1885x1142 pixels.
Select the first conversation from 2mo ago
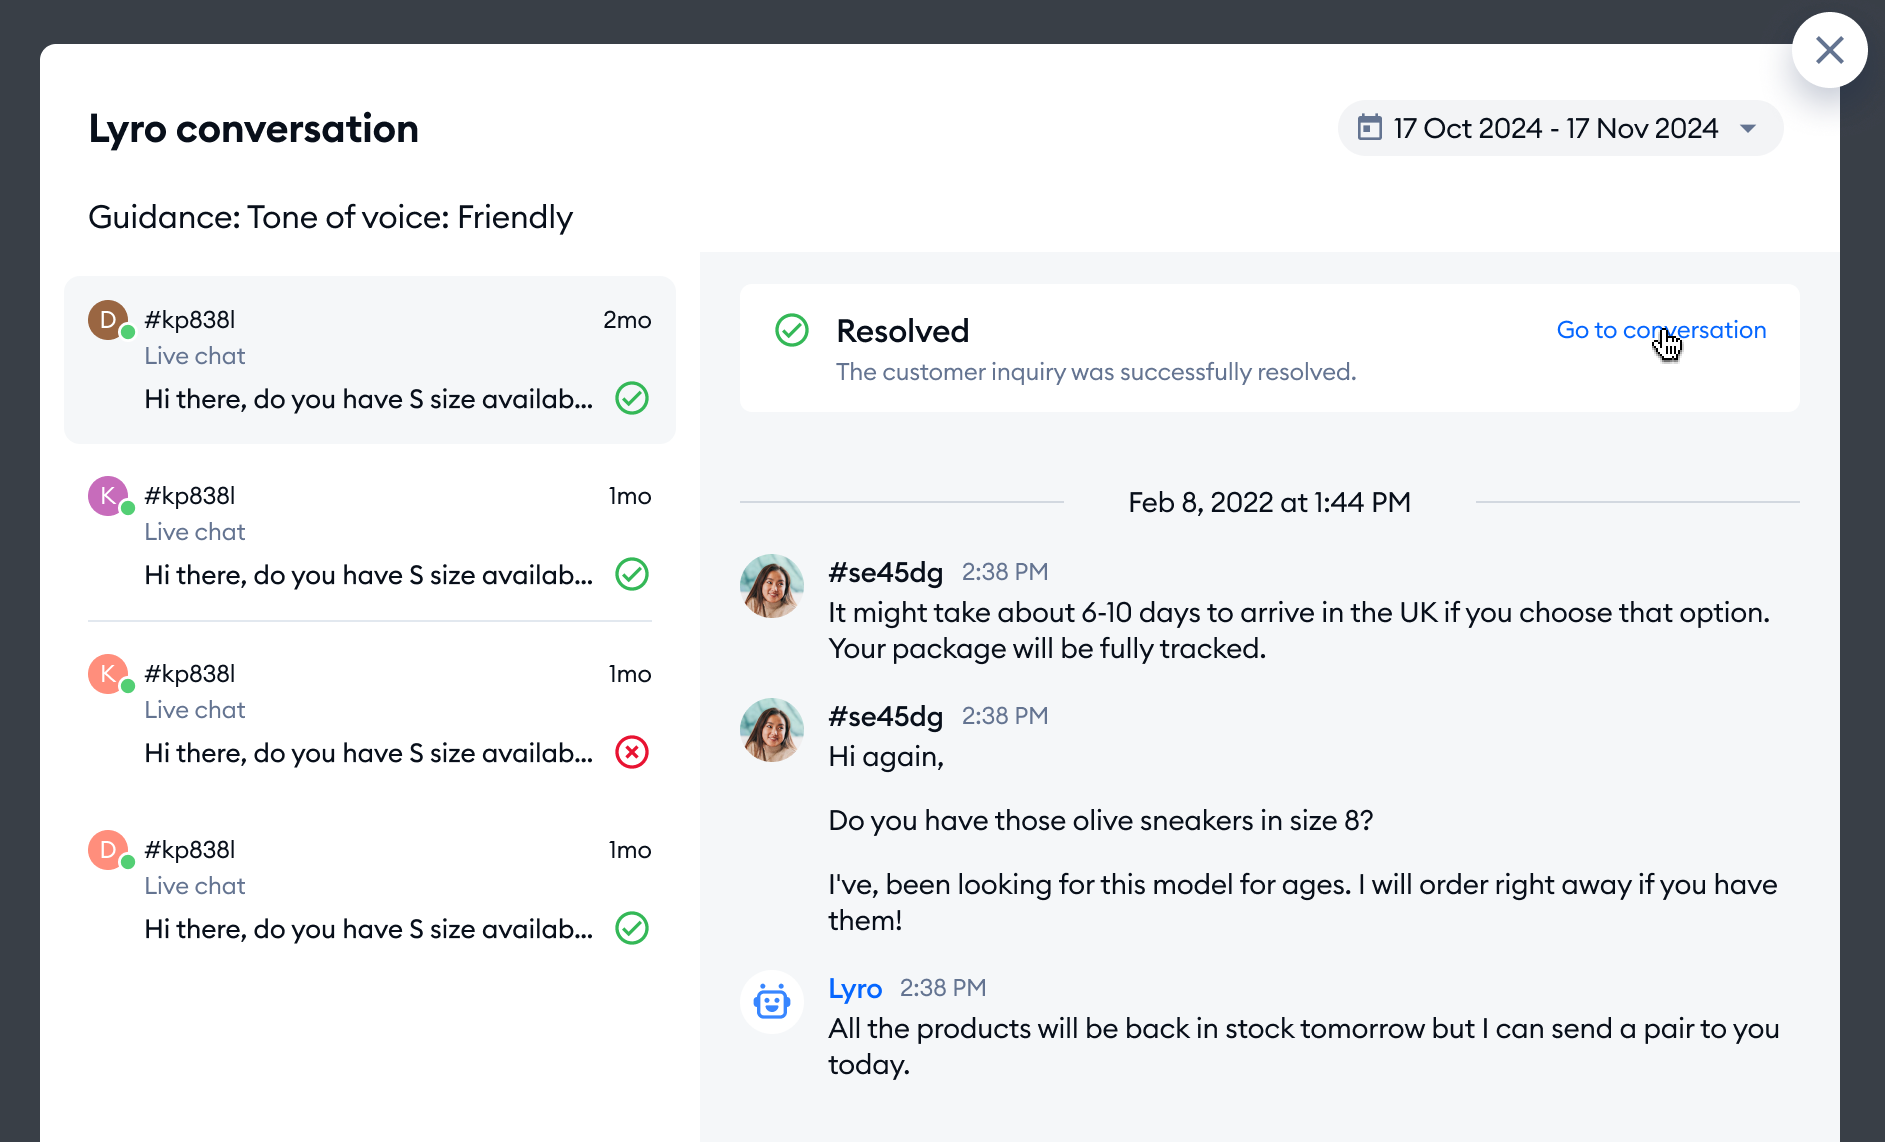pyautogui.click(x=369, y=359)
